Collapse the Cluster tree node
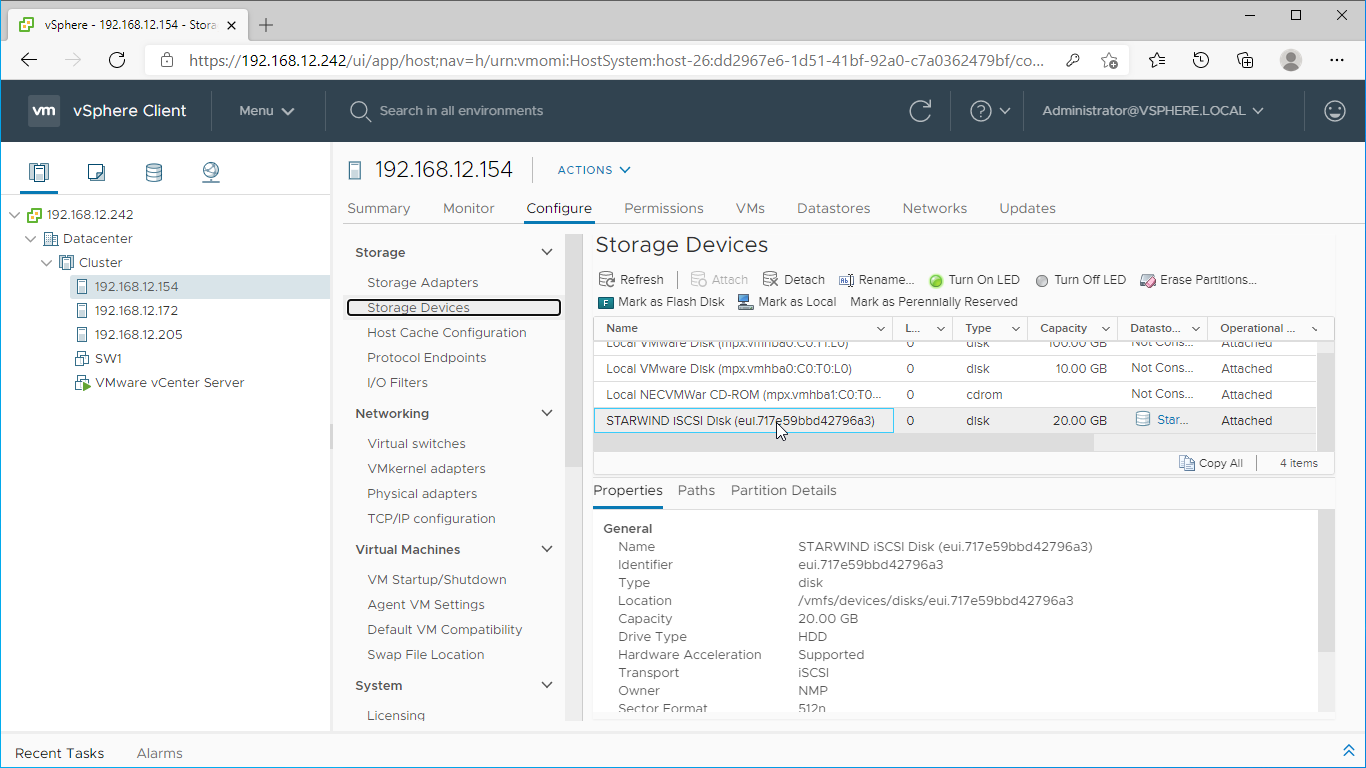Image resolution: width=1366 pixels, height=768 pixels. [x=47, y=263]
